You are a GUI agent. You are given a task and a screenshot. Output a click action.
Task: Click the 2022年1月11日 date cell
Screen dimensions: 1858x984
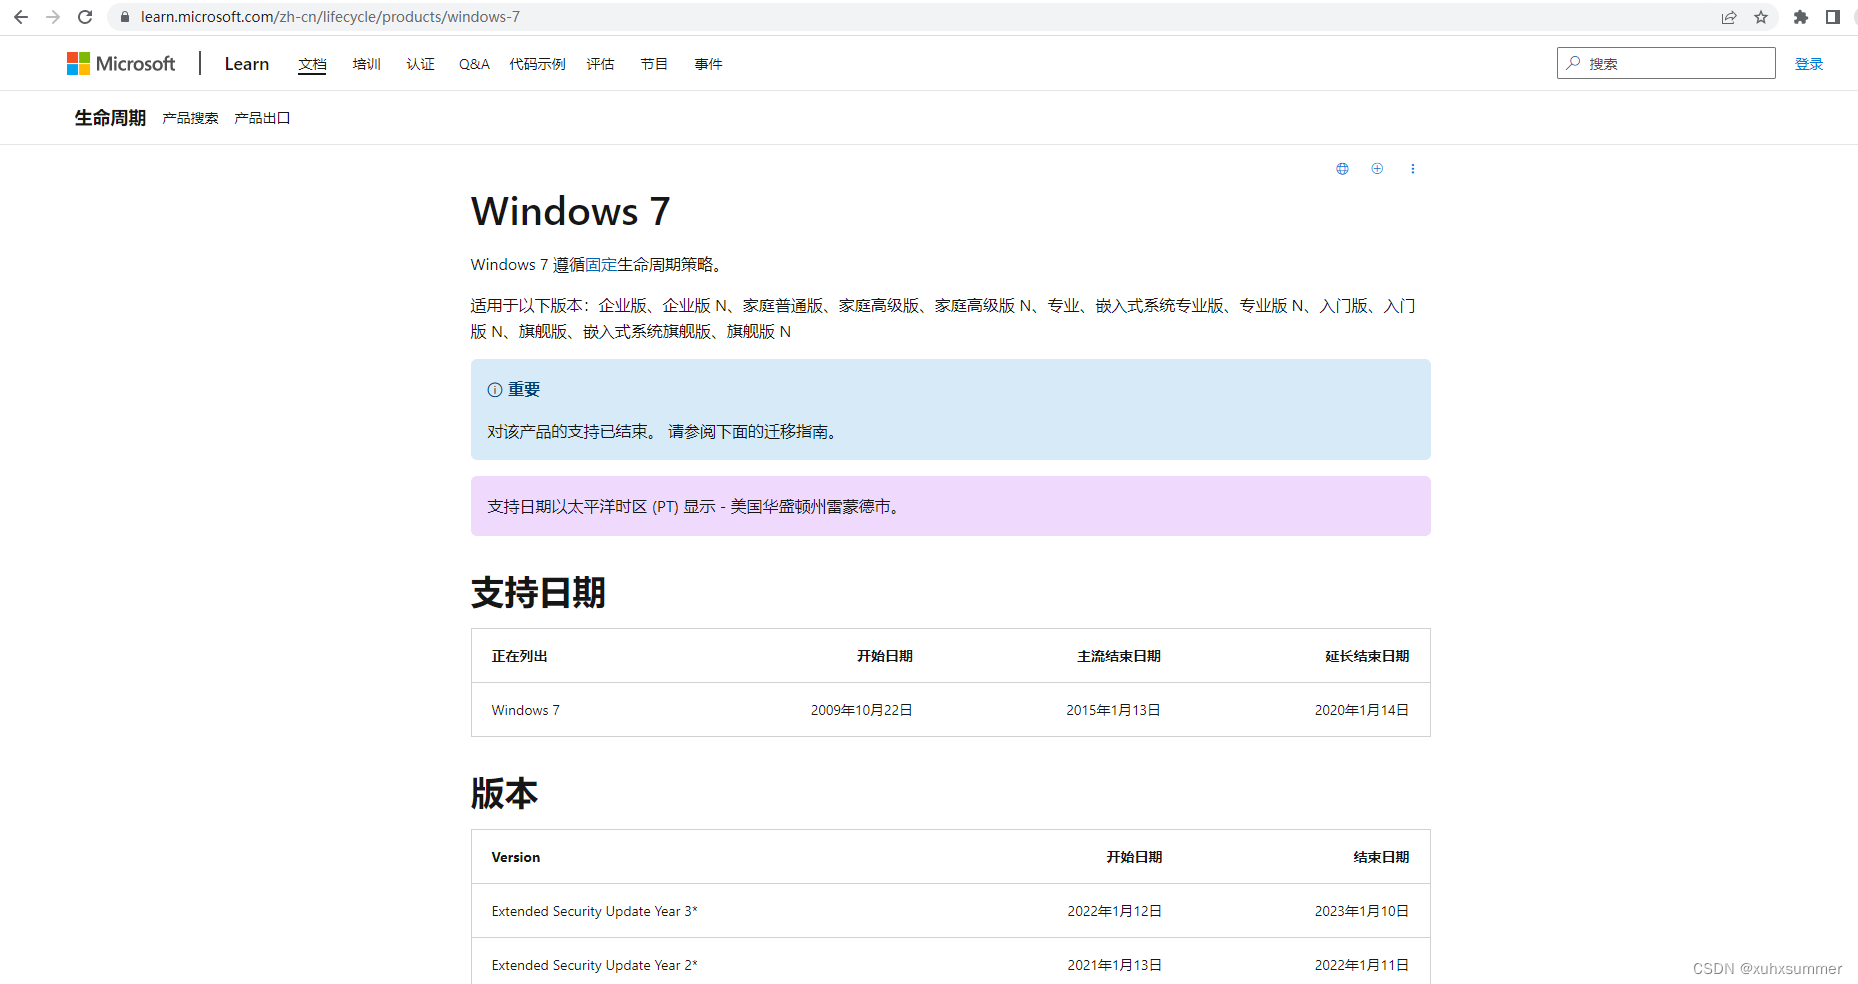(1361, 965)
